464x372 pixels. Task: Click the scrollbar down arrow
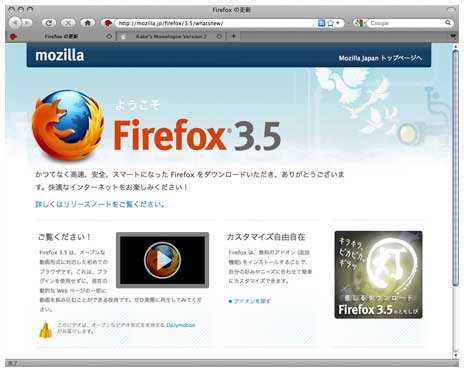(x=455, y=355)
